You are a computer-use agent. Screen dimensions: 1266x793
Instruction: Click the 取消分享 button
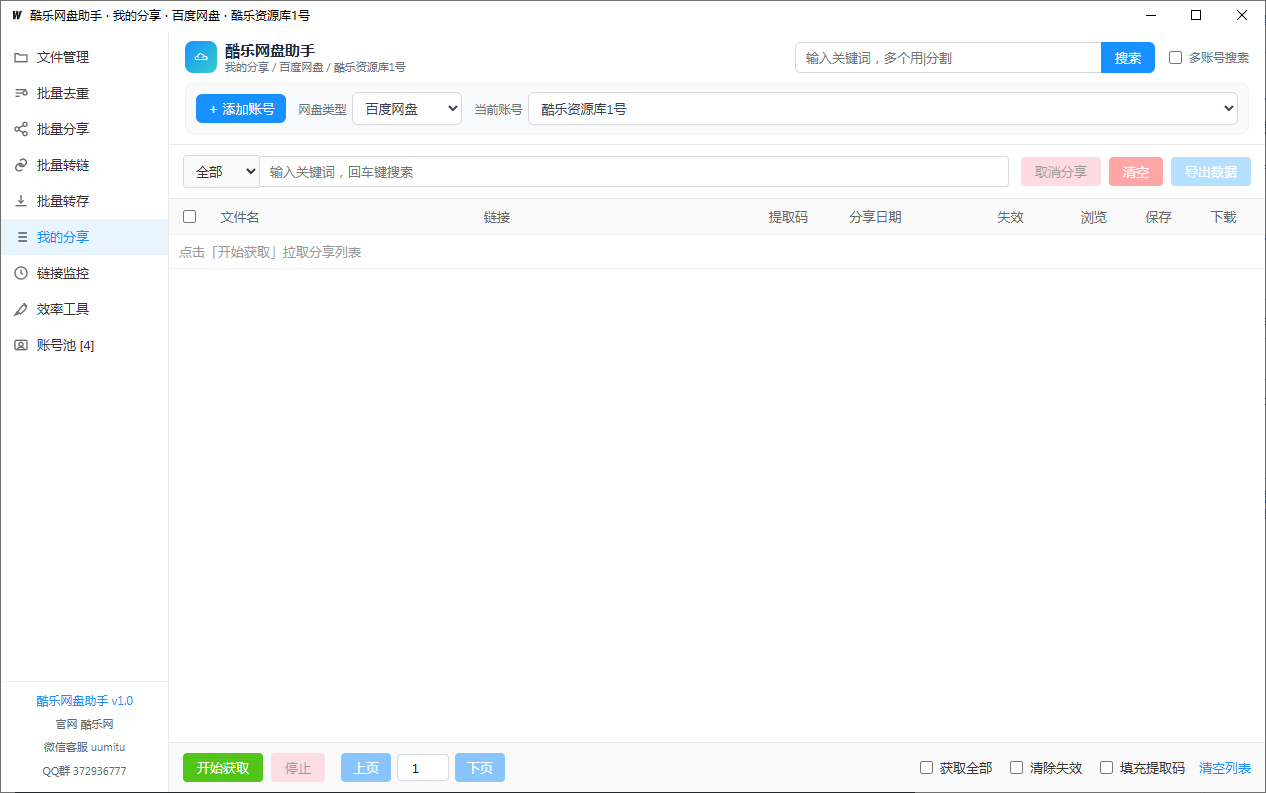pos(1061,172)
